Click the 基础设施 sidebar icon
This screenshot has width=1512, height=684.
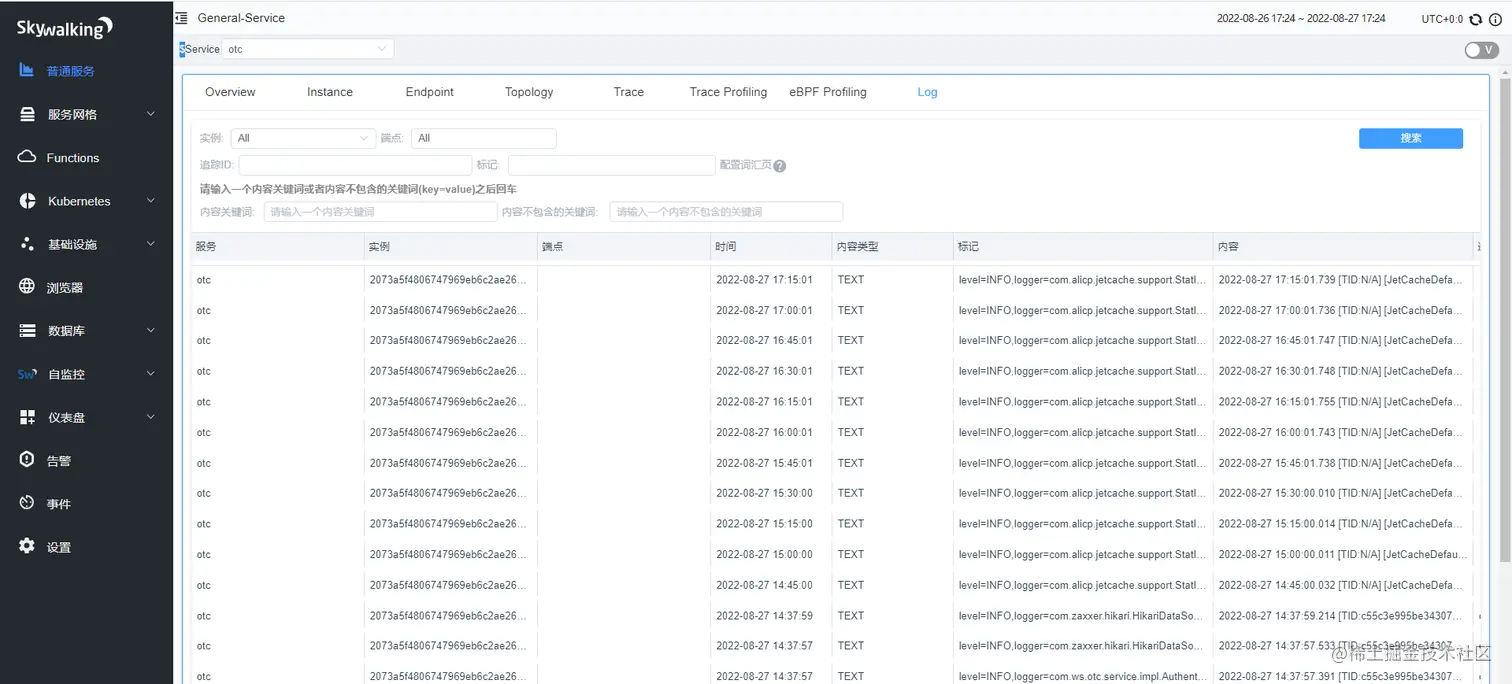click(27, 244)
